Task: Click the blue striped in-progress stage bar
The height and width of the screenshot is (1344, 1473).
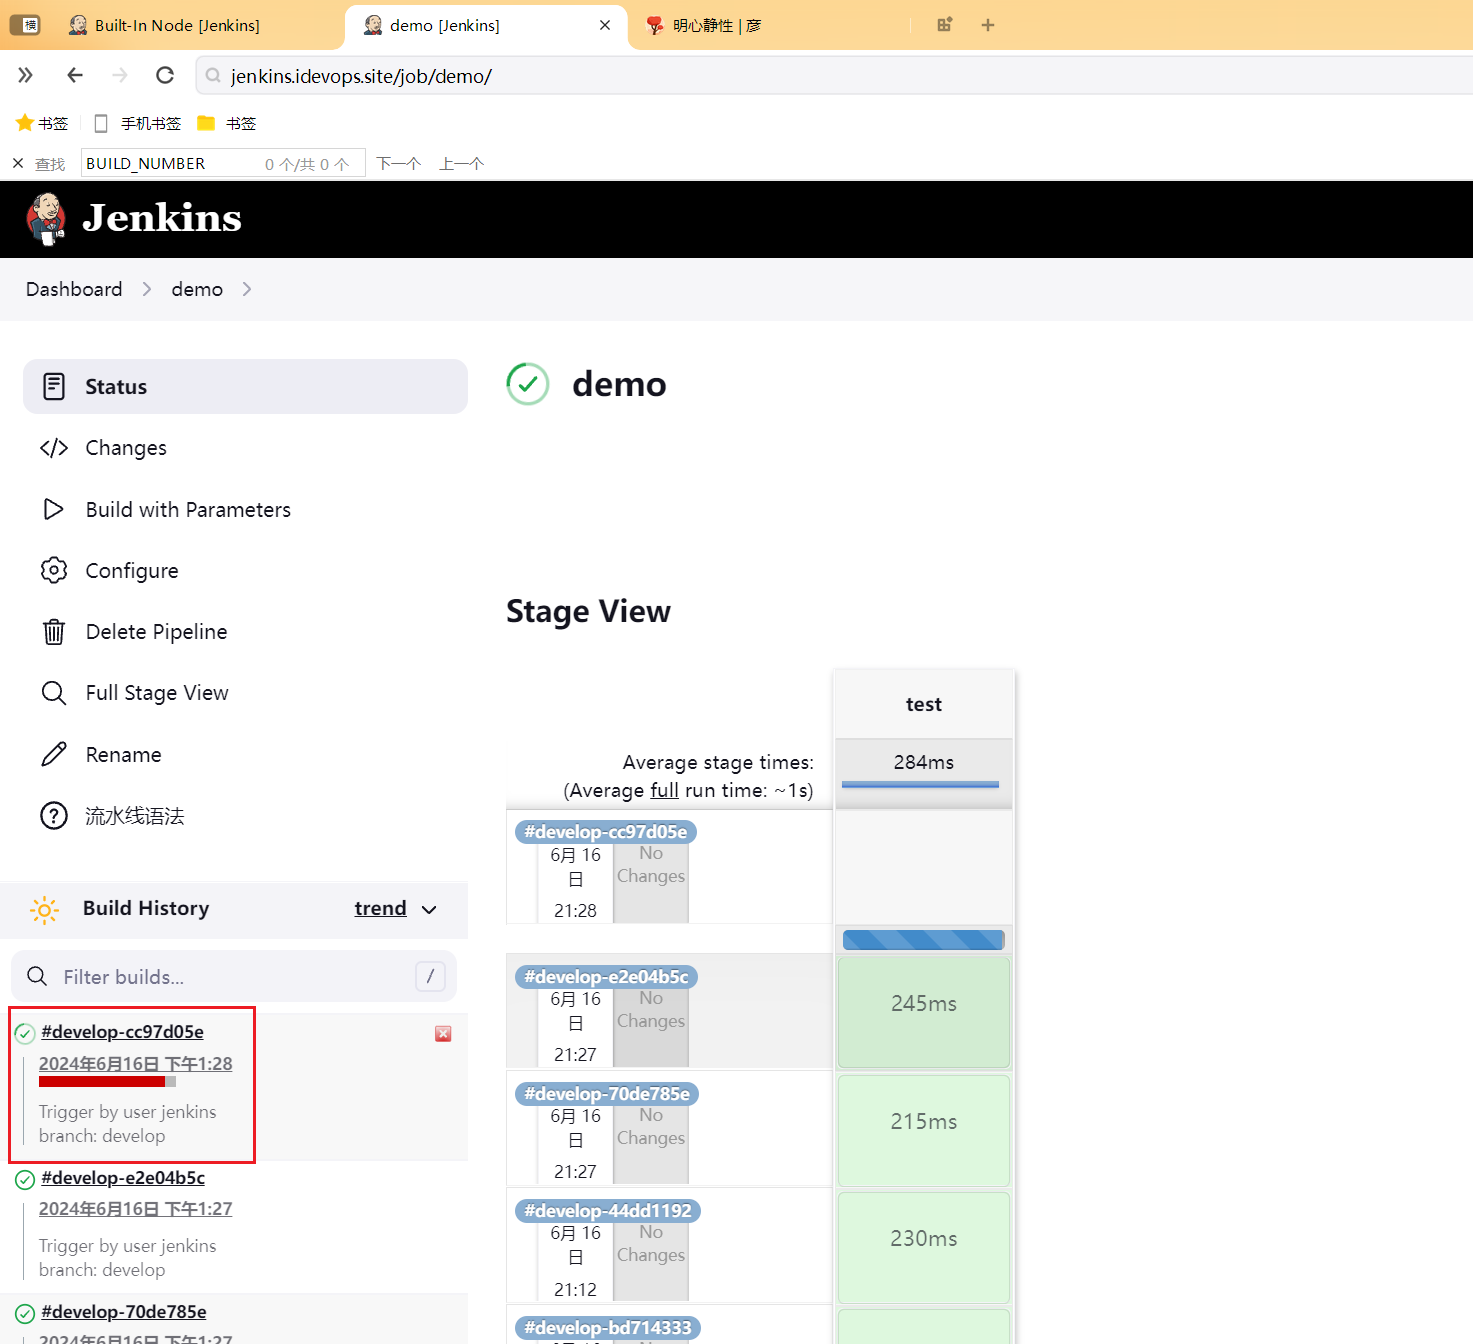Action: pos(923,940)
